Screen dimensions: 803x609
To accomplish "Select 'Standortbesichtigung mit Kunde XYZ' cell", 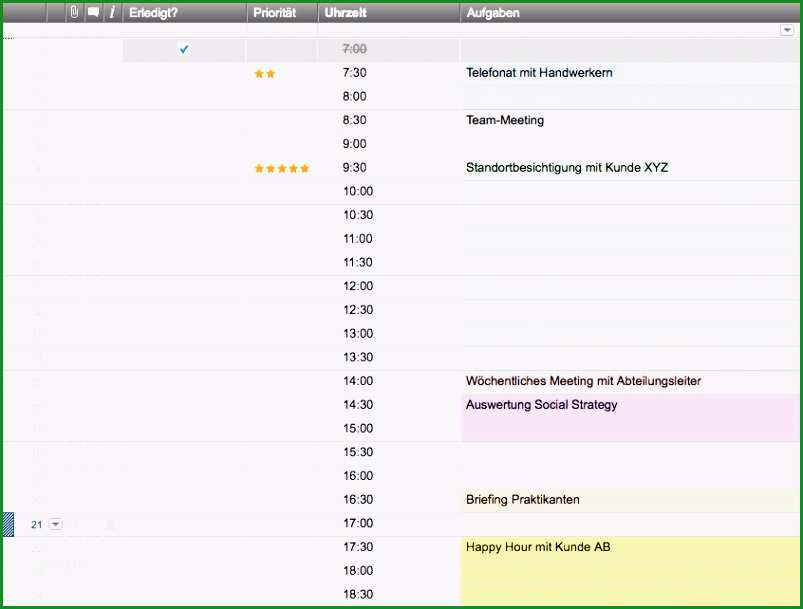I will pyautogui.click(x=630, y=168).
